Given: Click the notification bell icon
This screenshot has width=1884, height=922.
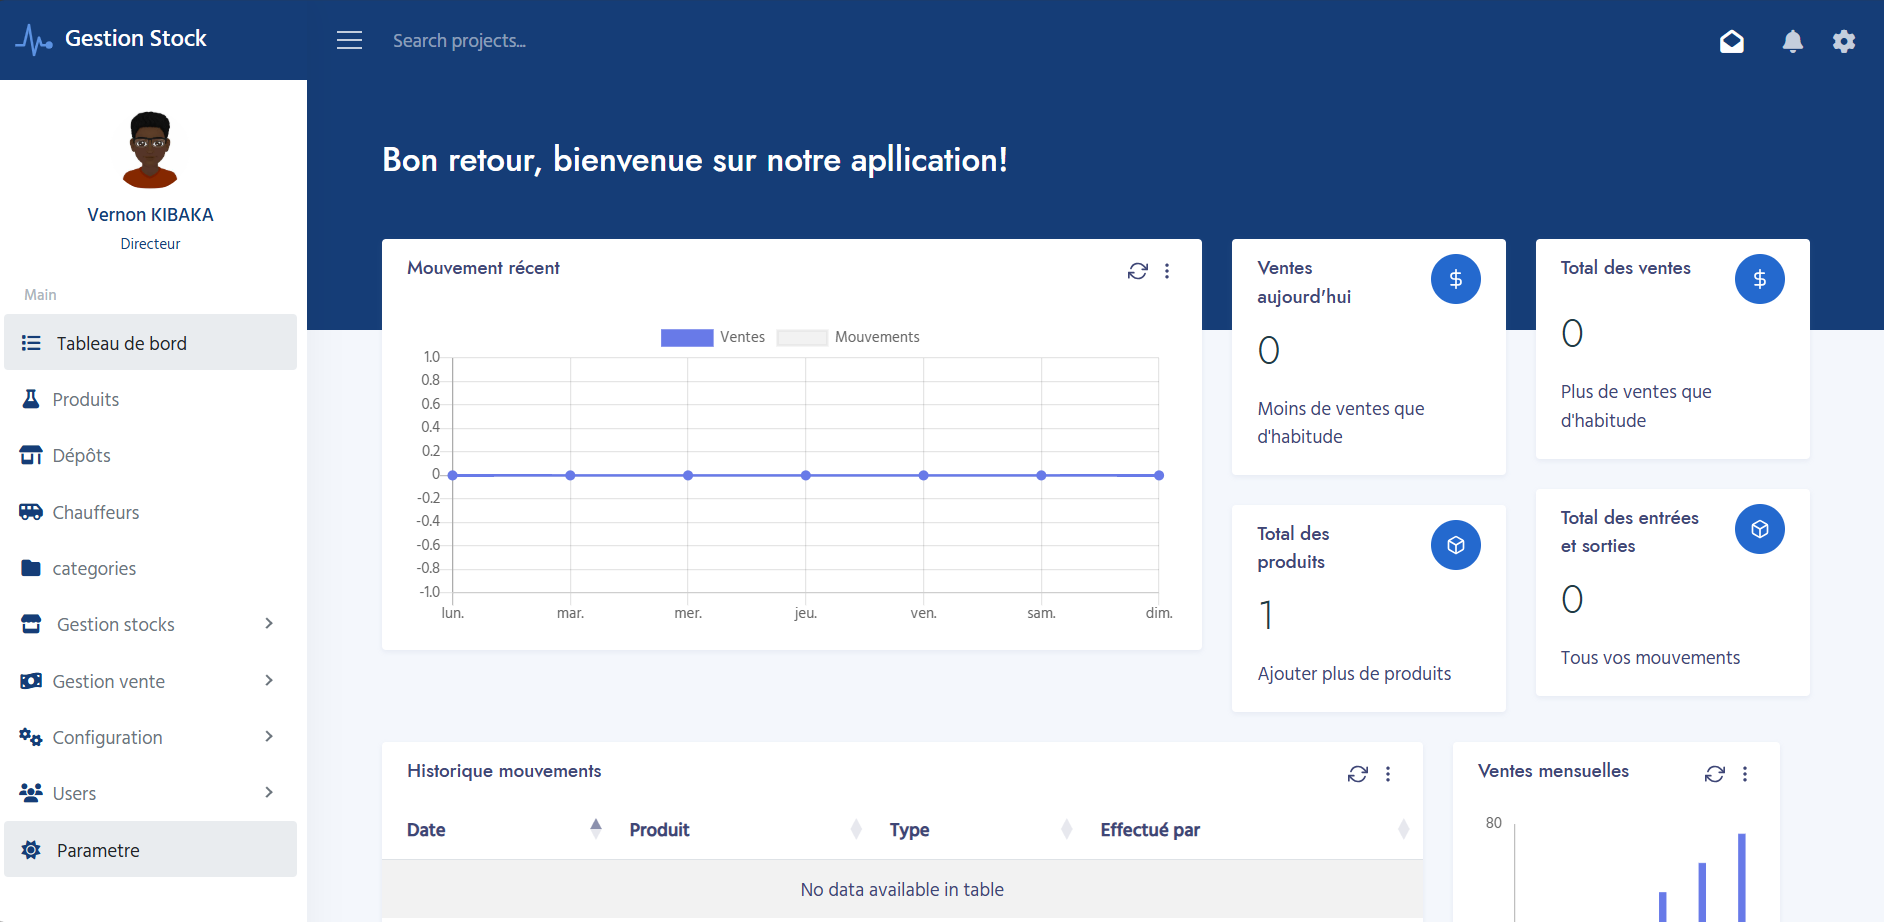Looking at the screenshot, I should tap(1792, 41).
